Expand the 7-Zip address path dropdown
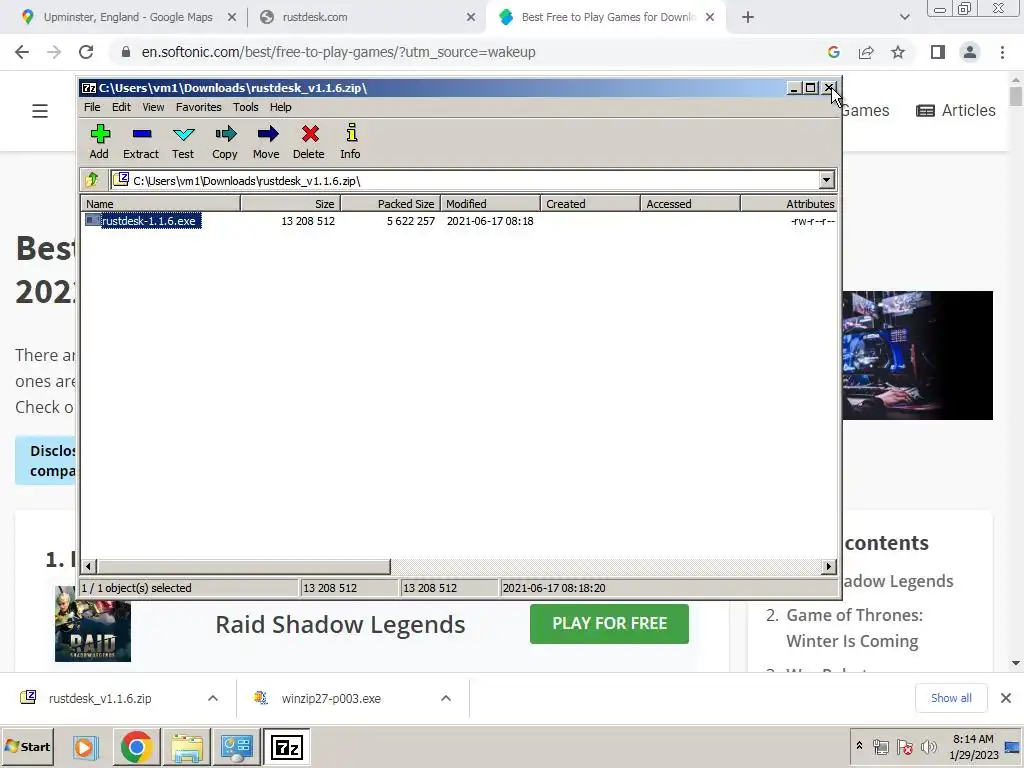Screen dimensions: 1024x768 (826, 180)
